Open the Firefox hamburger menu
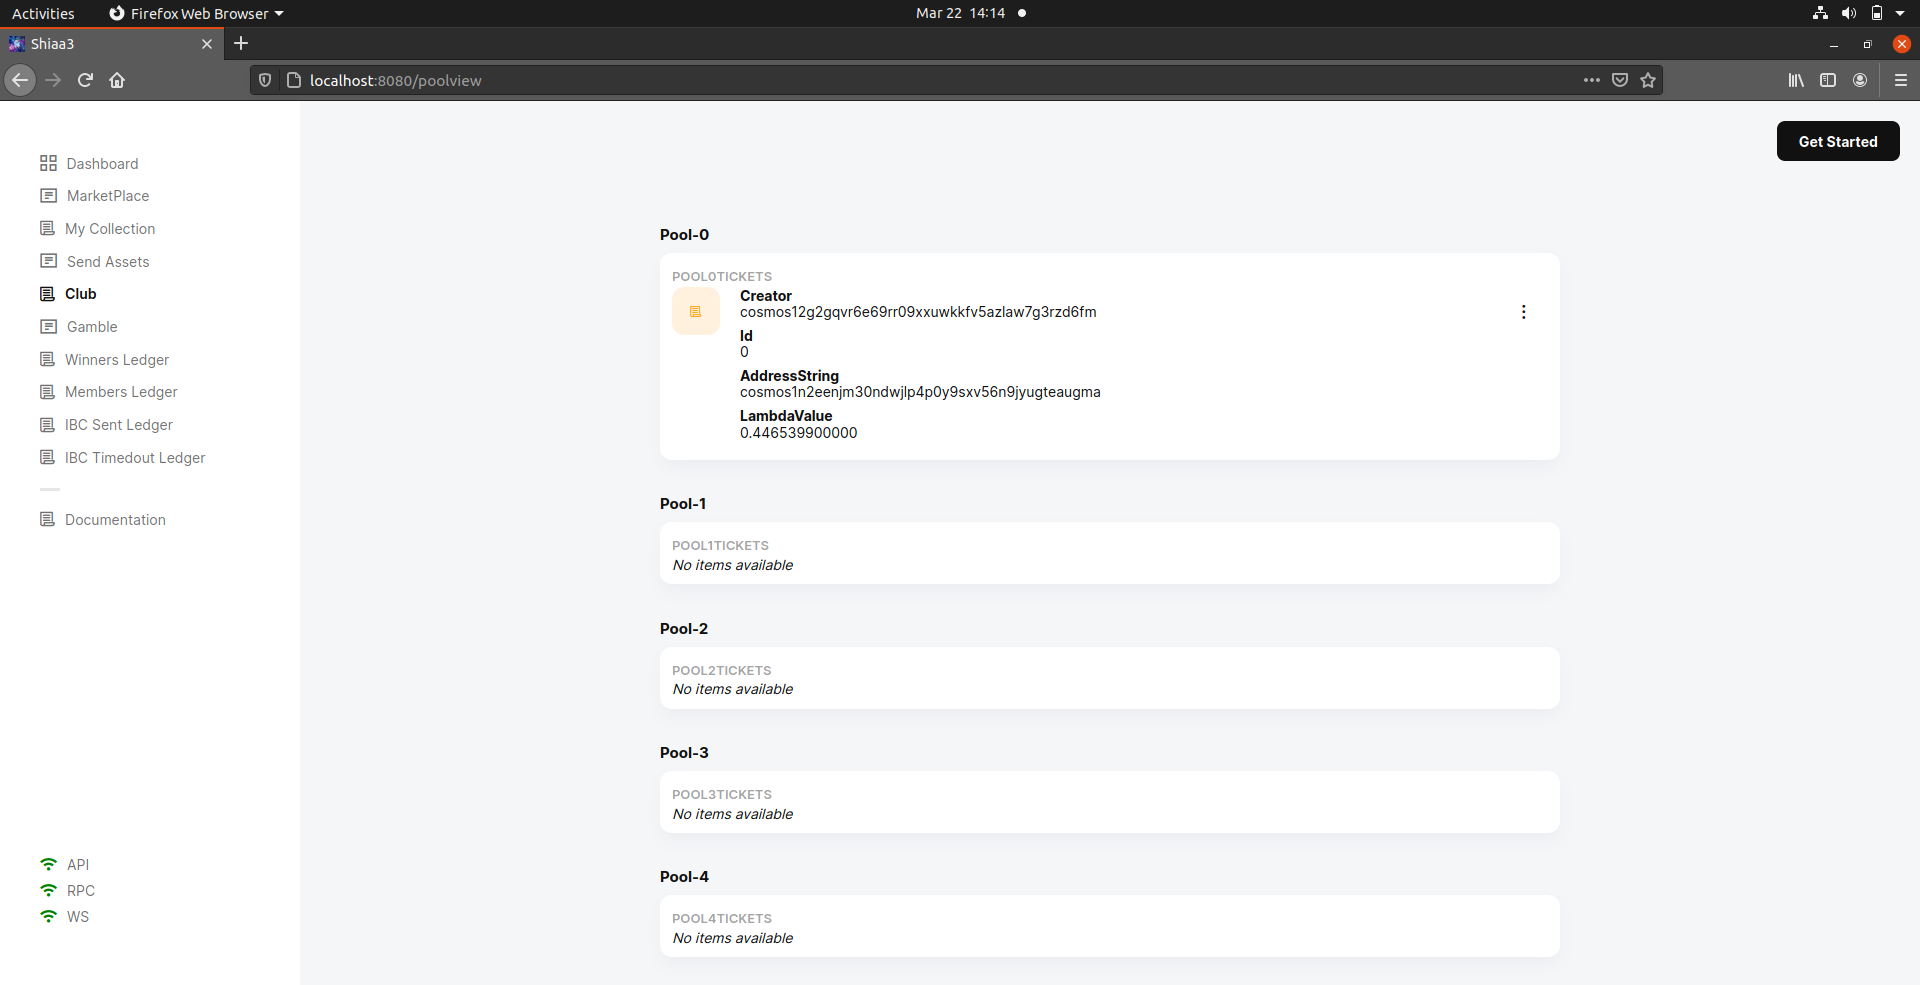Screen dimensions: 1920x985 (1901, 80)
